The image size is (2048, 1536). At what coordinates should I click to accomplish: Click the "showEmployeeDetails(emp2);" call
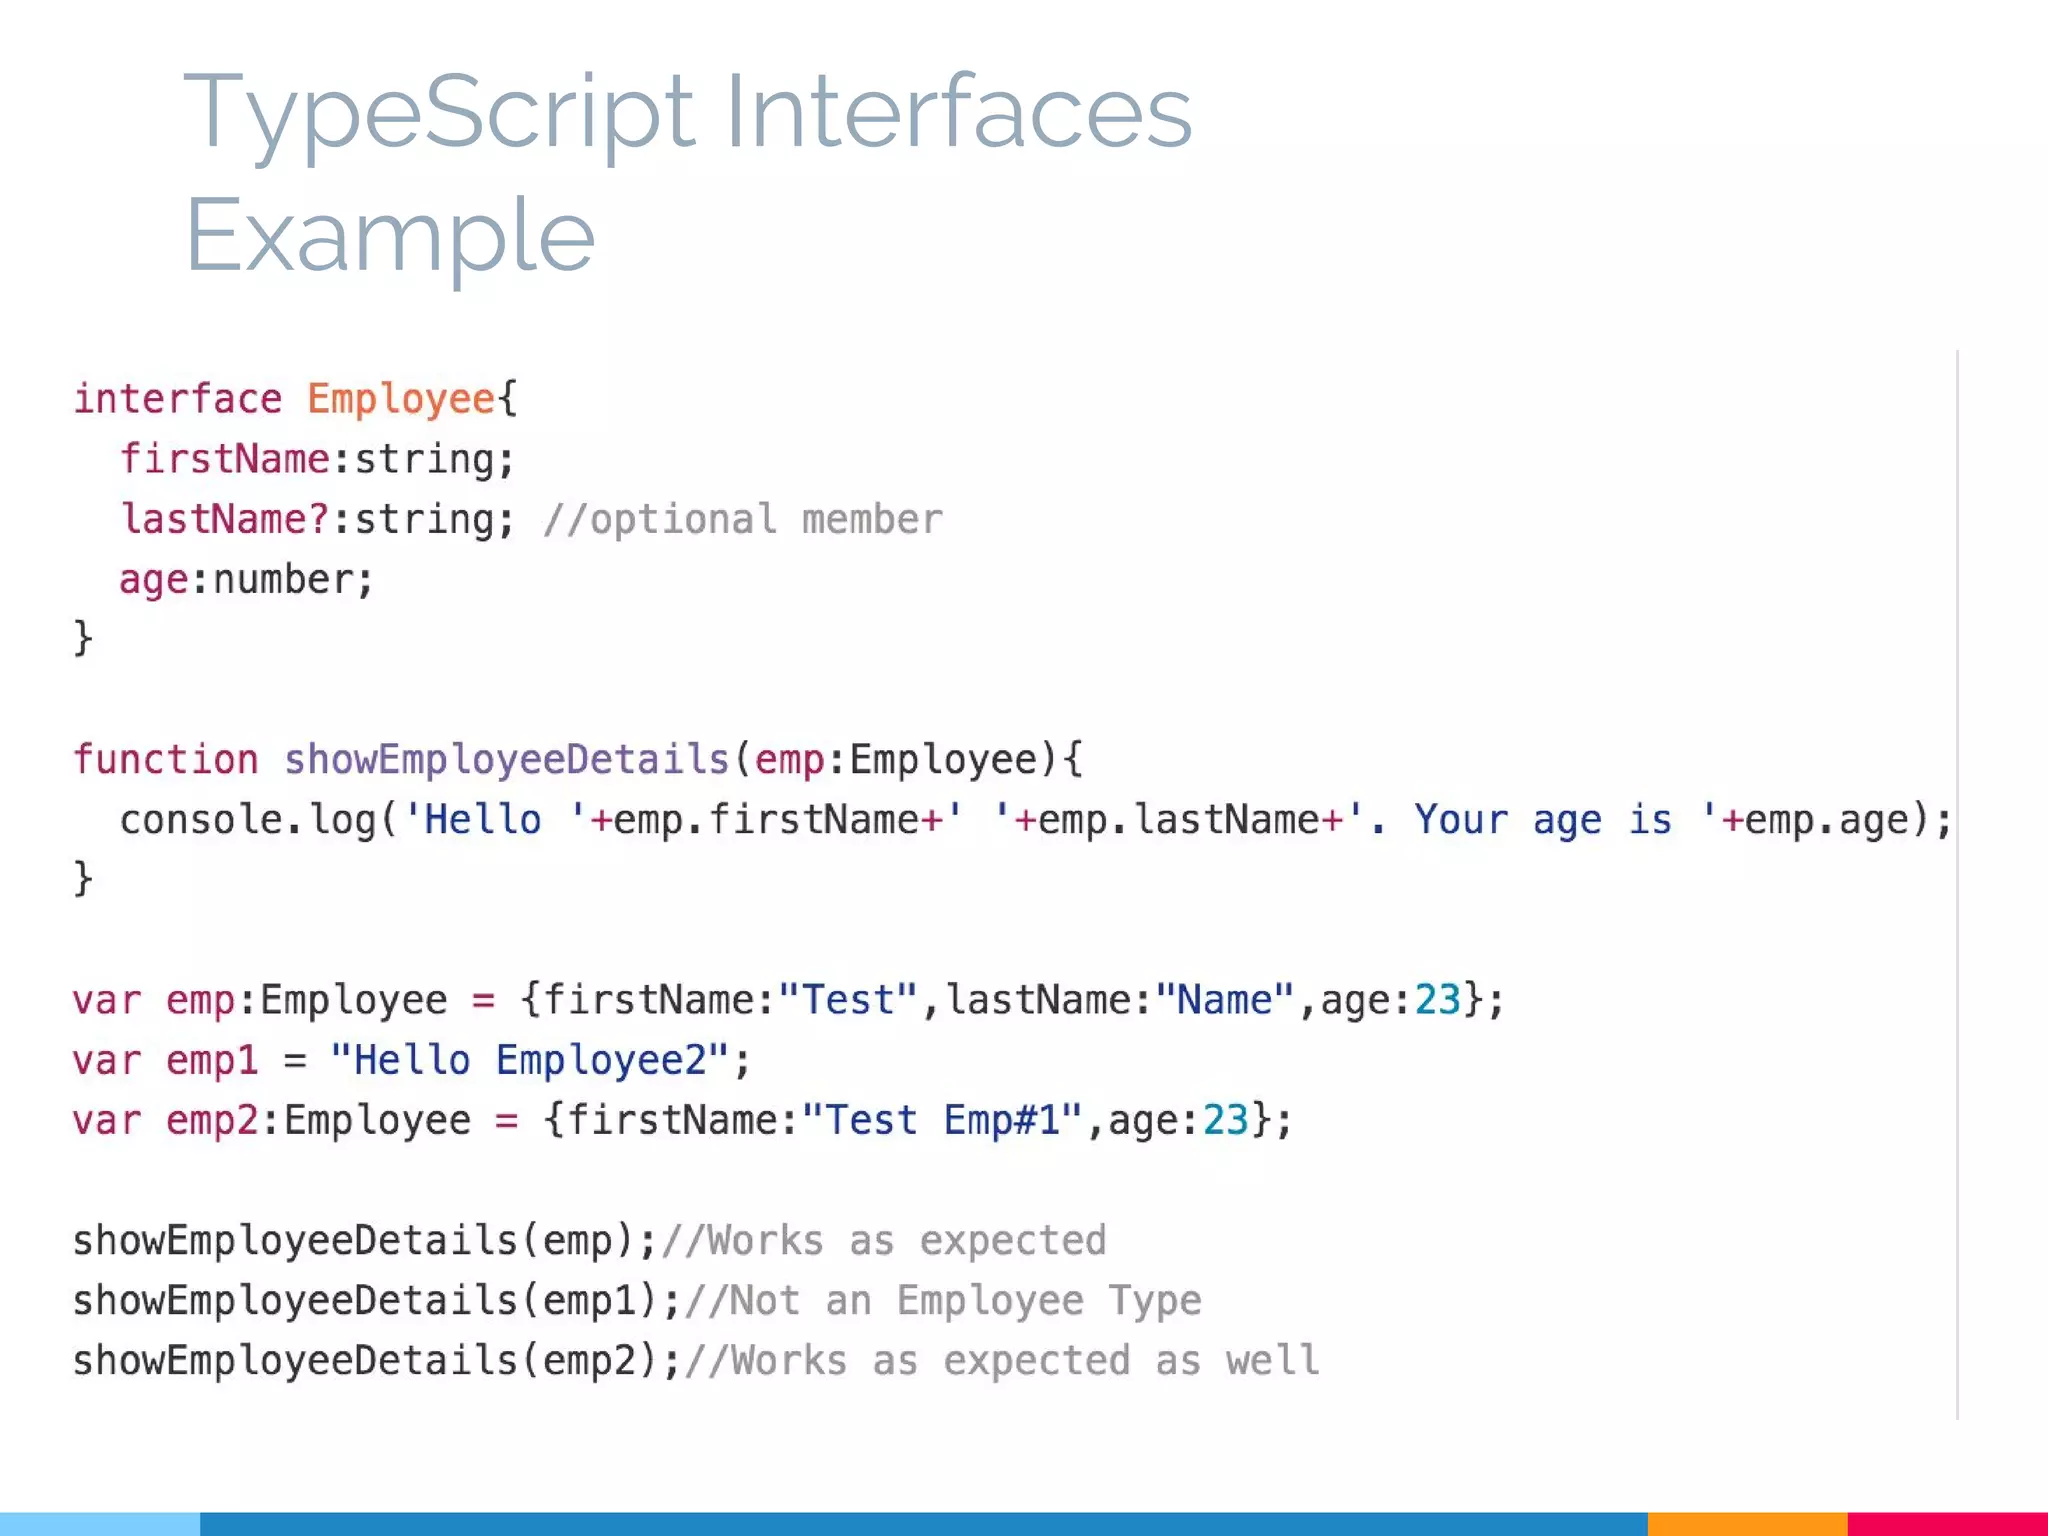point(376,1360)
